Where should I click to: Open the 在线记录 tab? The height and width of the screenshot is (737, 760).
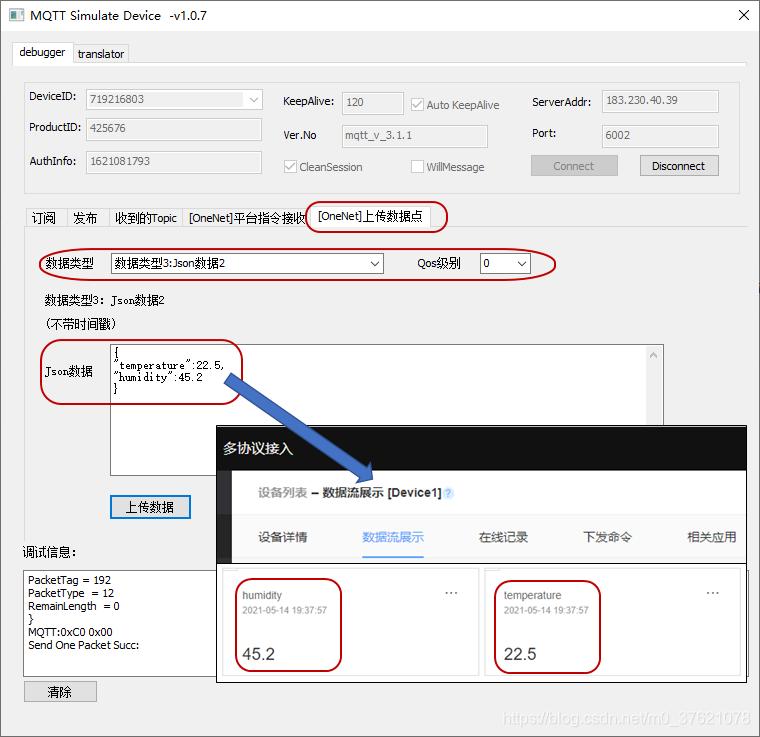503,537
